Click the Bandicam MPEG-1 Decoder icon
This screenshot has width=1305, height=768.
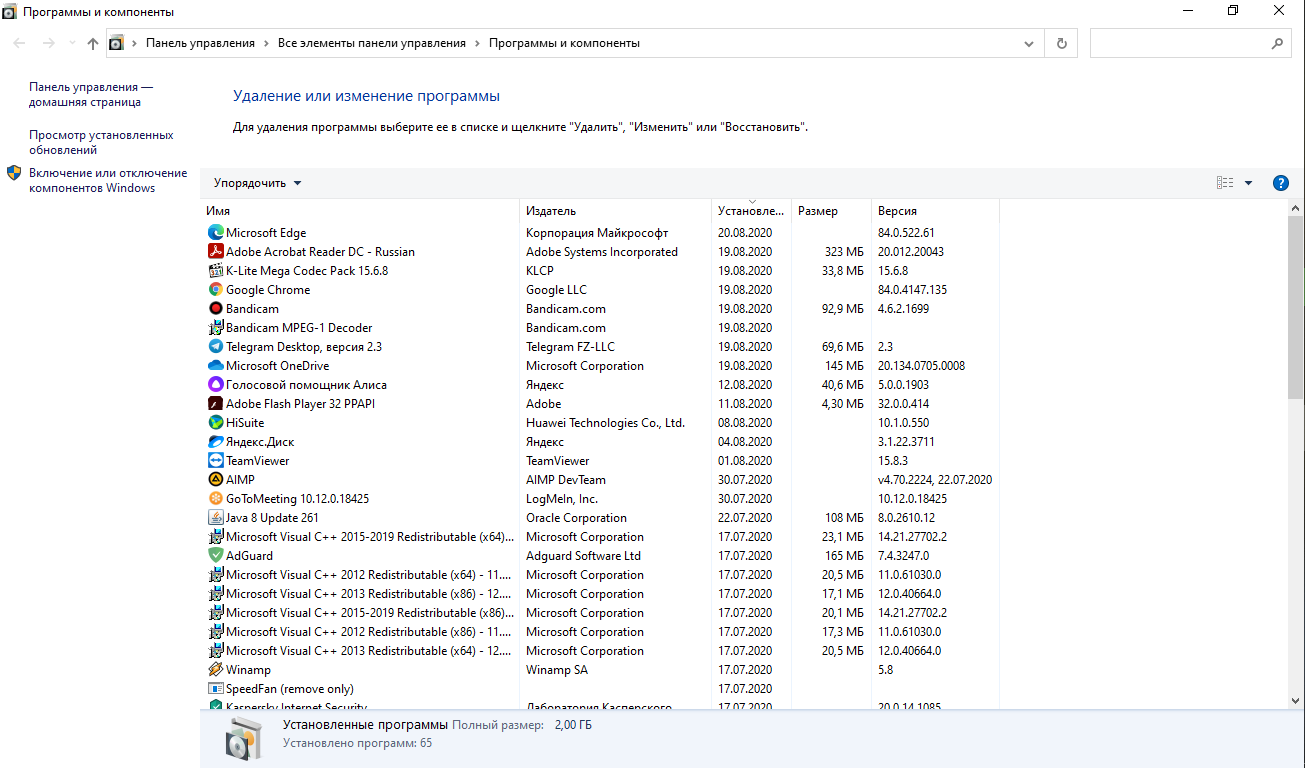[215, 328]
